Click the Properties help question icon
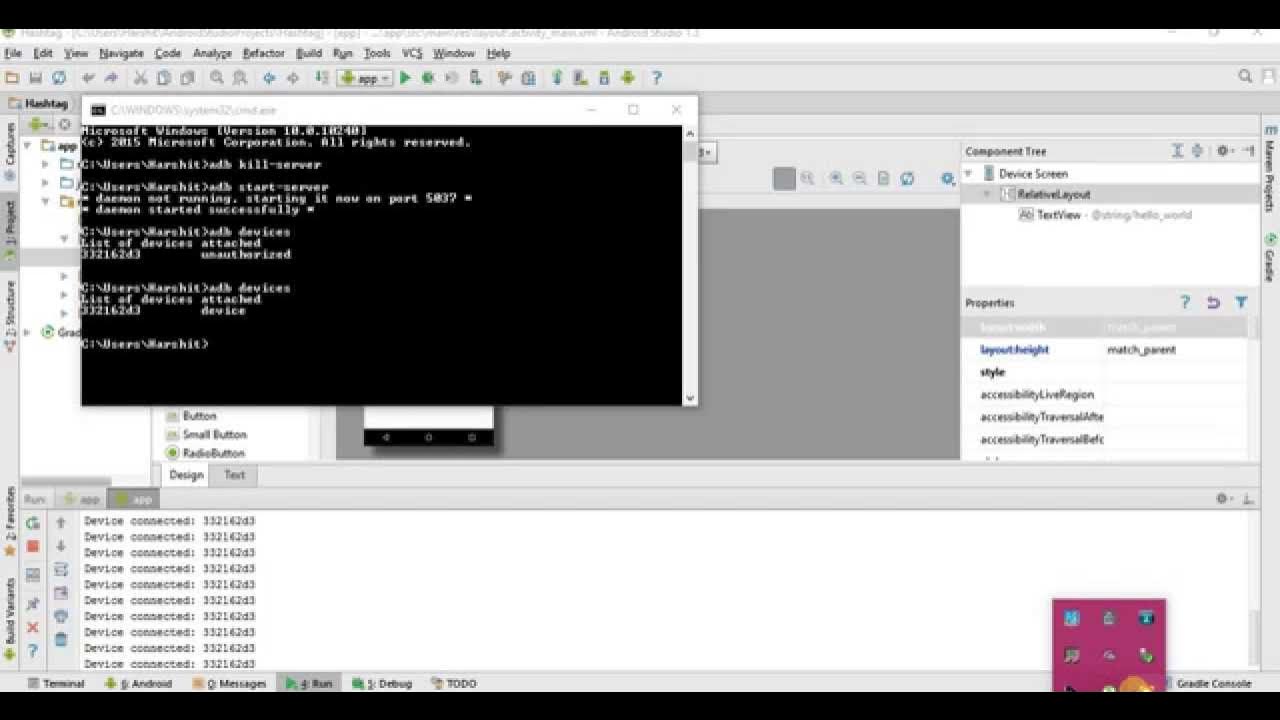 1185,302
